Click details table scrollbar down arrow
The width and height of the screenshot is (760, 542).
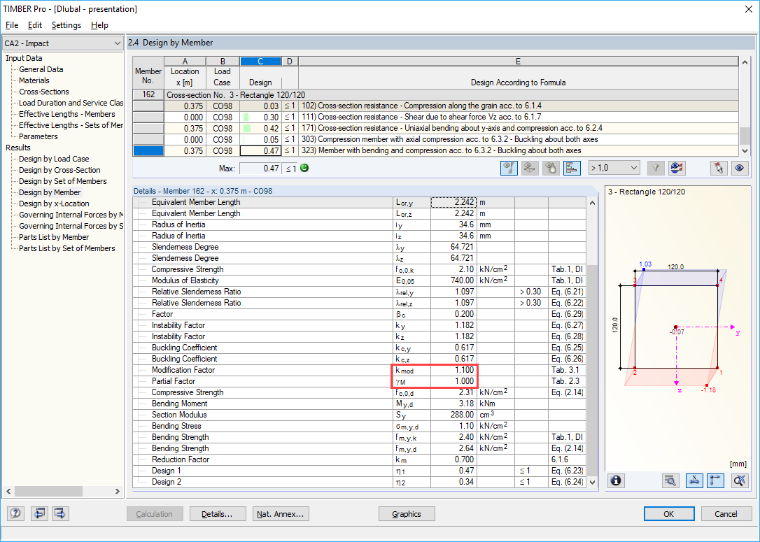pyautogui.click(x=592, y=482)
